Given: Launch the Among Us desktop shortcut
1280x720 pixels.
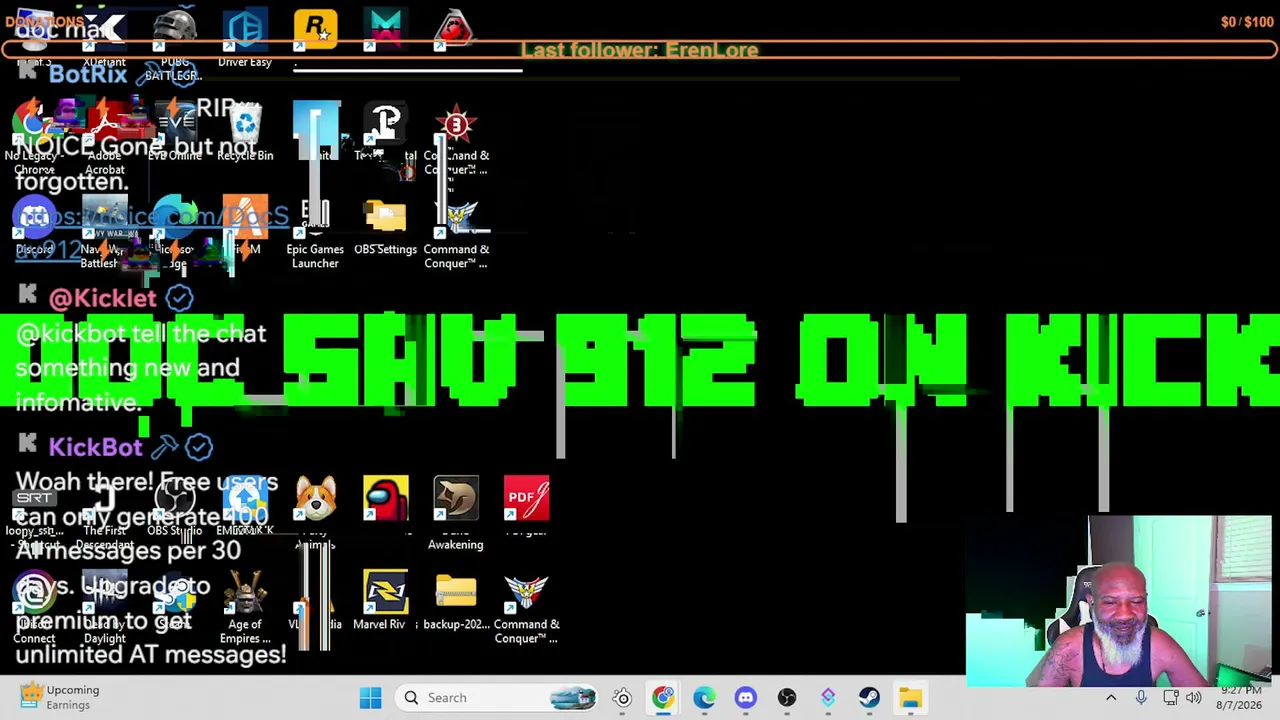Looking at the screenshot, I should point(385,500).
